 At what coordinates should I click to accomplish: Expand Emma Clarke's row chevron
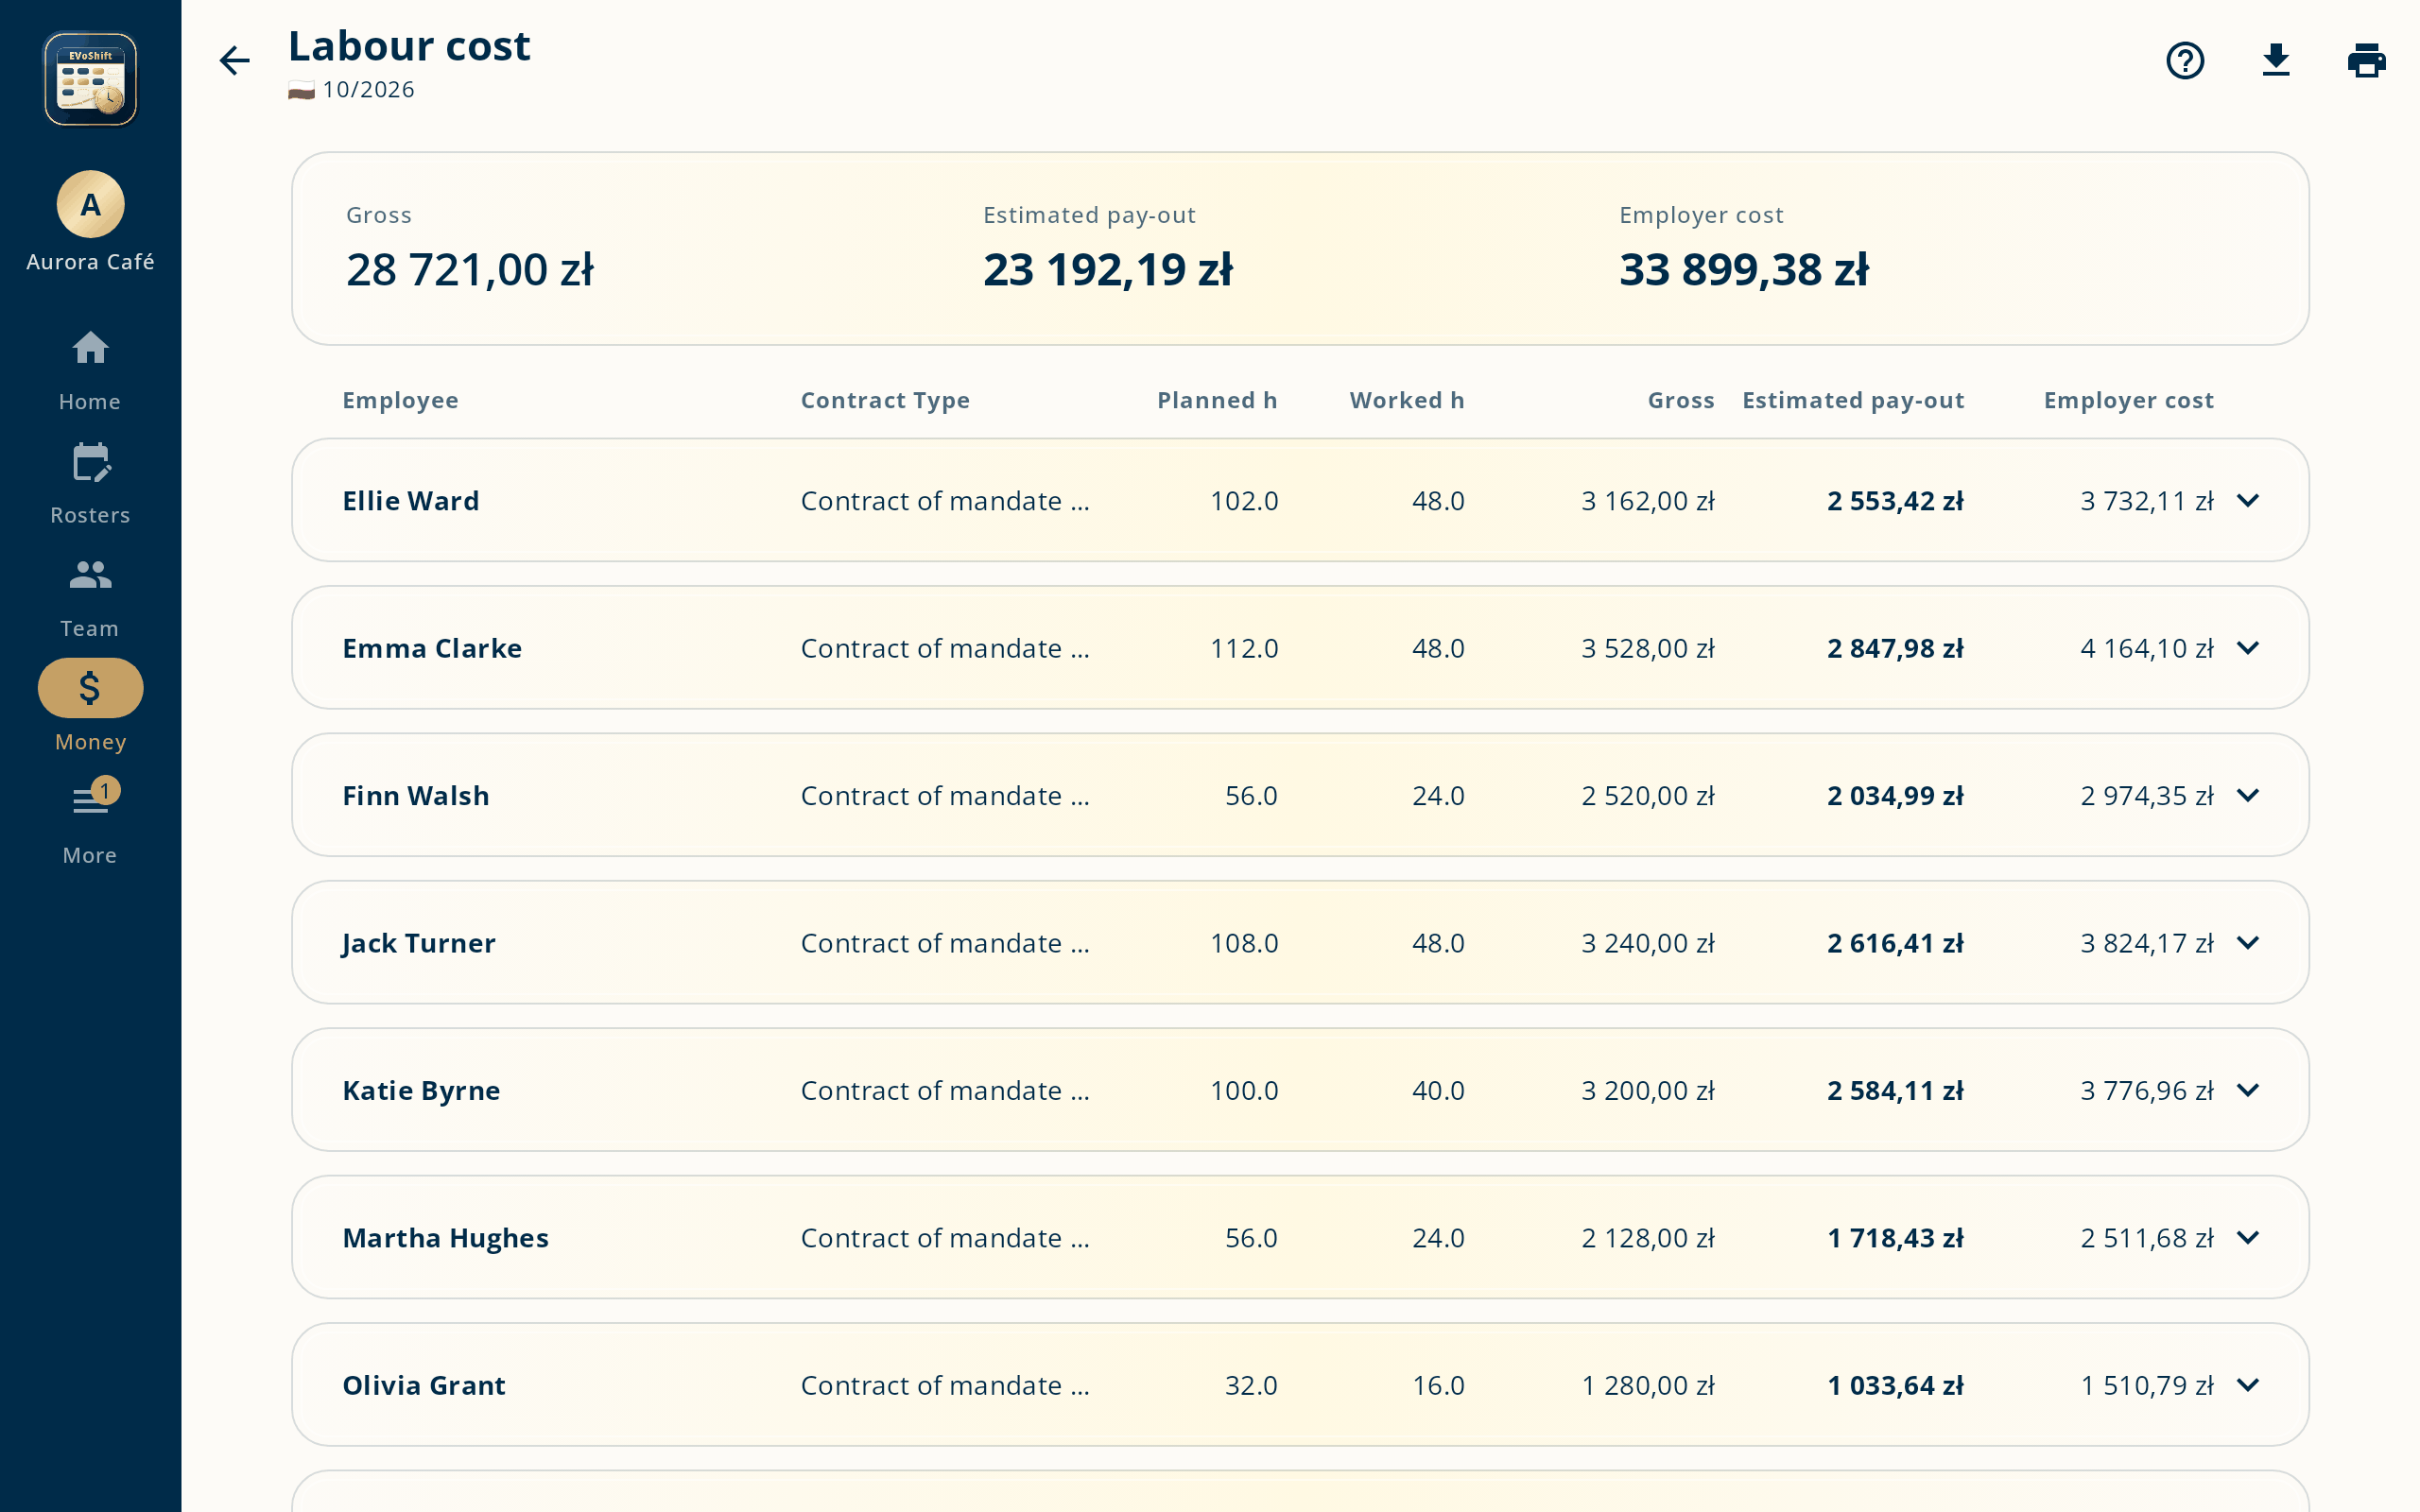[2248, 648]
